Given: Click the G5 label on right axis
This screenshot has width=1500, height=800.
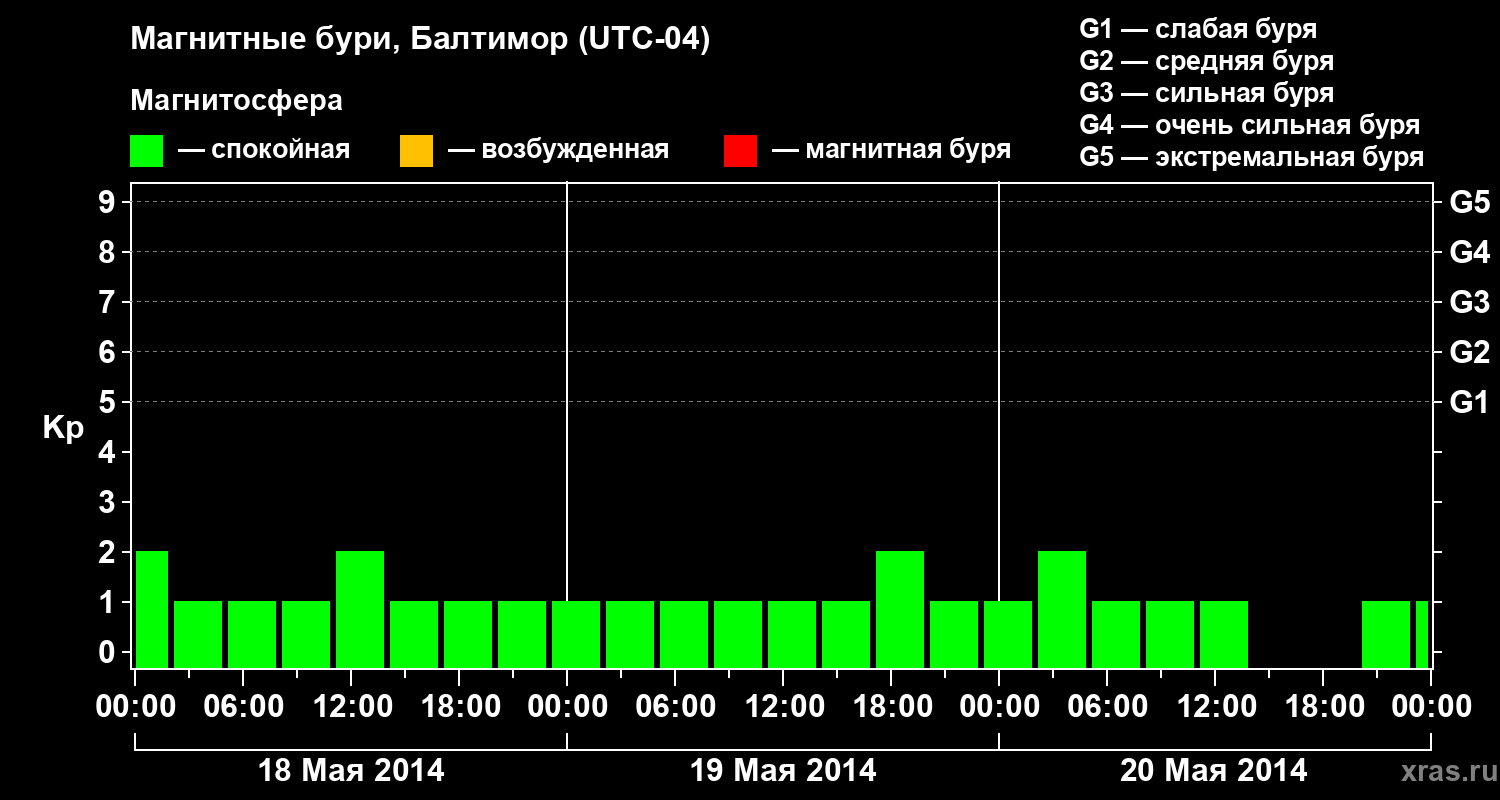Looking at the screenshot, I should [x=1469, y=202].
